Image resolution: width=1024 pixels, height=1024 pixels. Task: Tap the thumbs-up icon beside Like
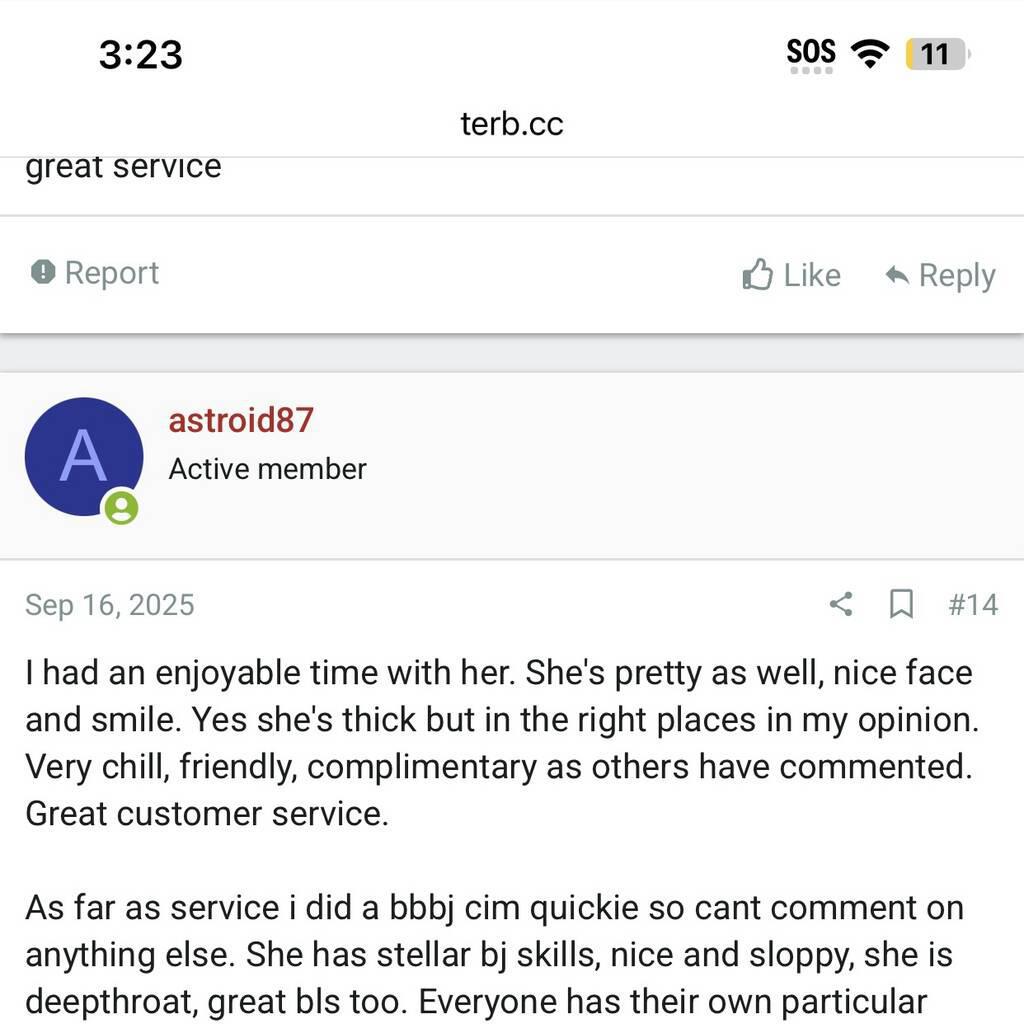click(x=758, y=275)
